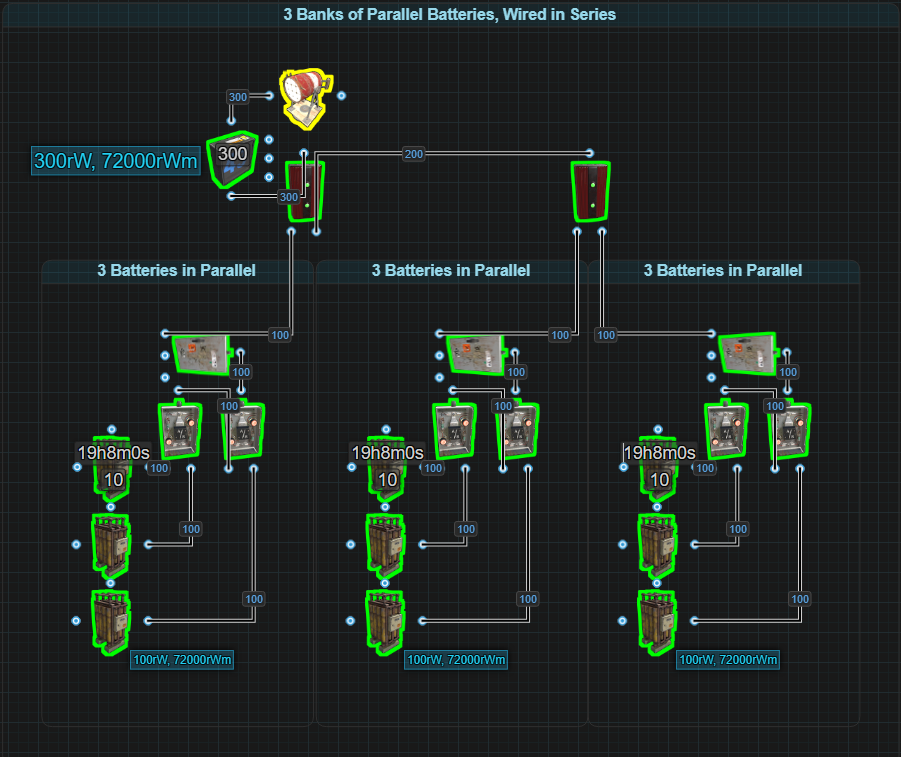Click the title 3 Banks of Parallel Batteries
Viewport: 901px width, 757px height.
click(449, 14)
